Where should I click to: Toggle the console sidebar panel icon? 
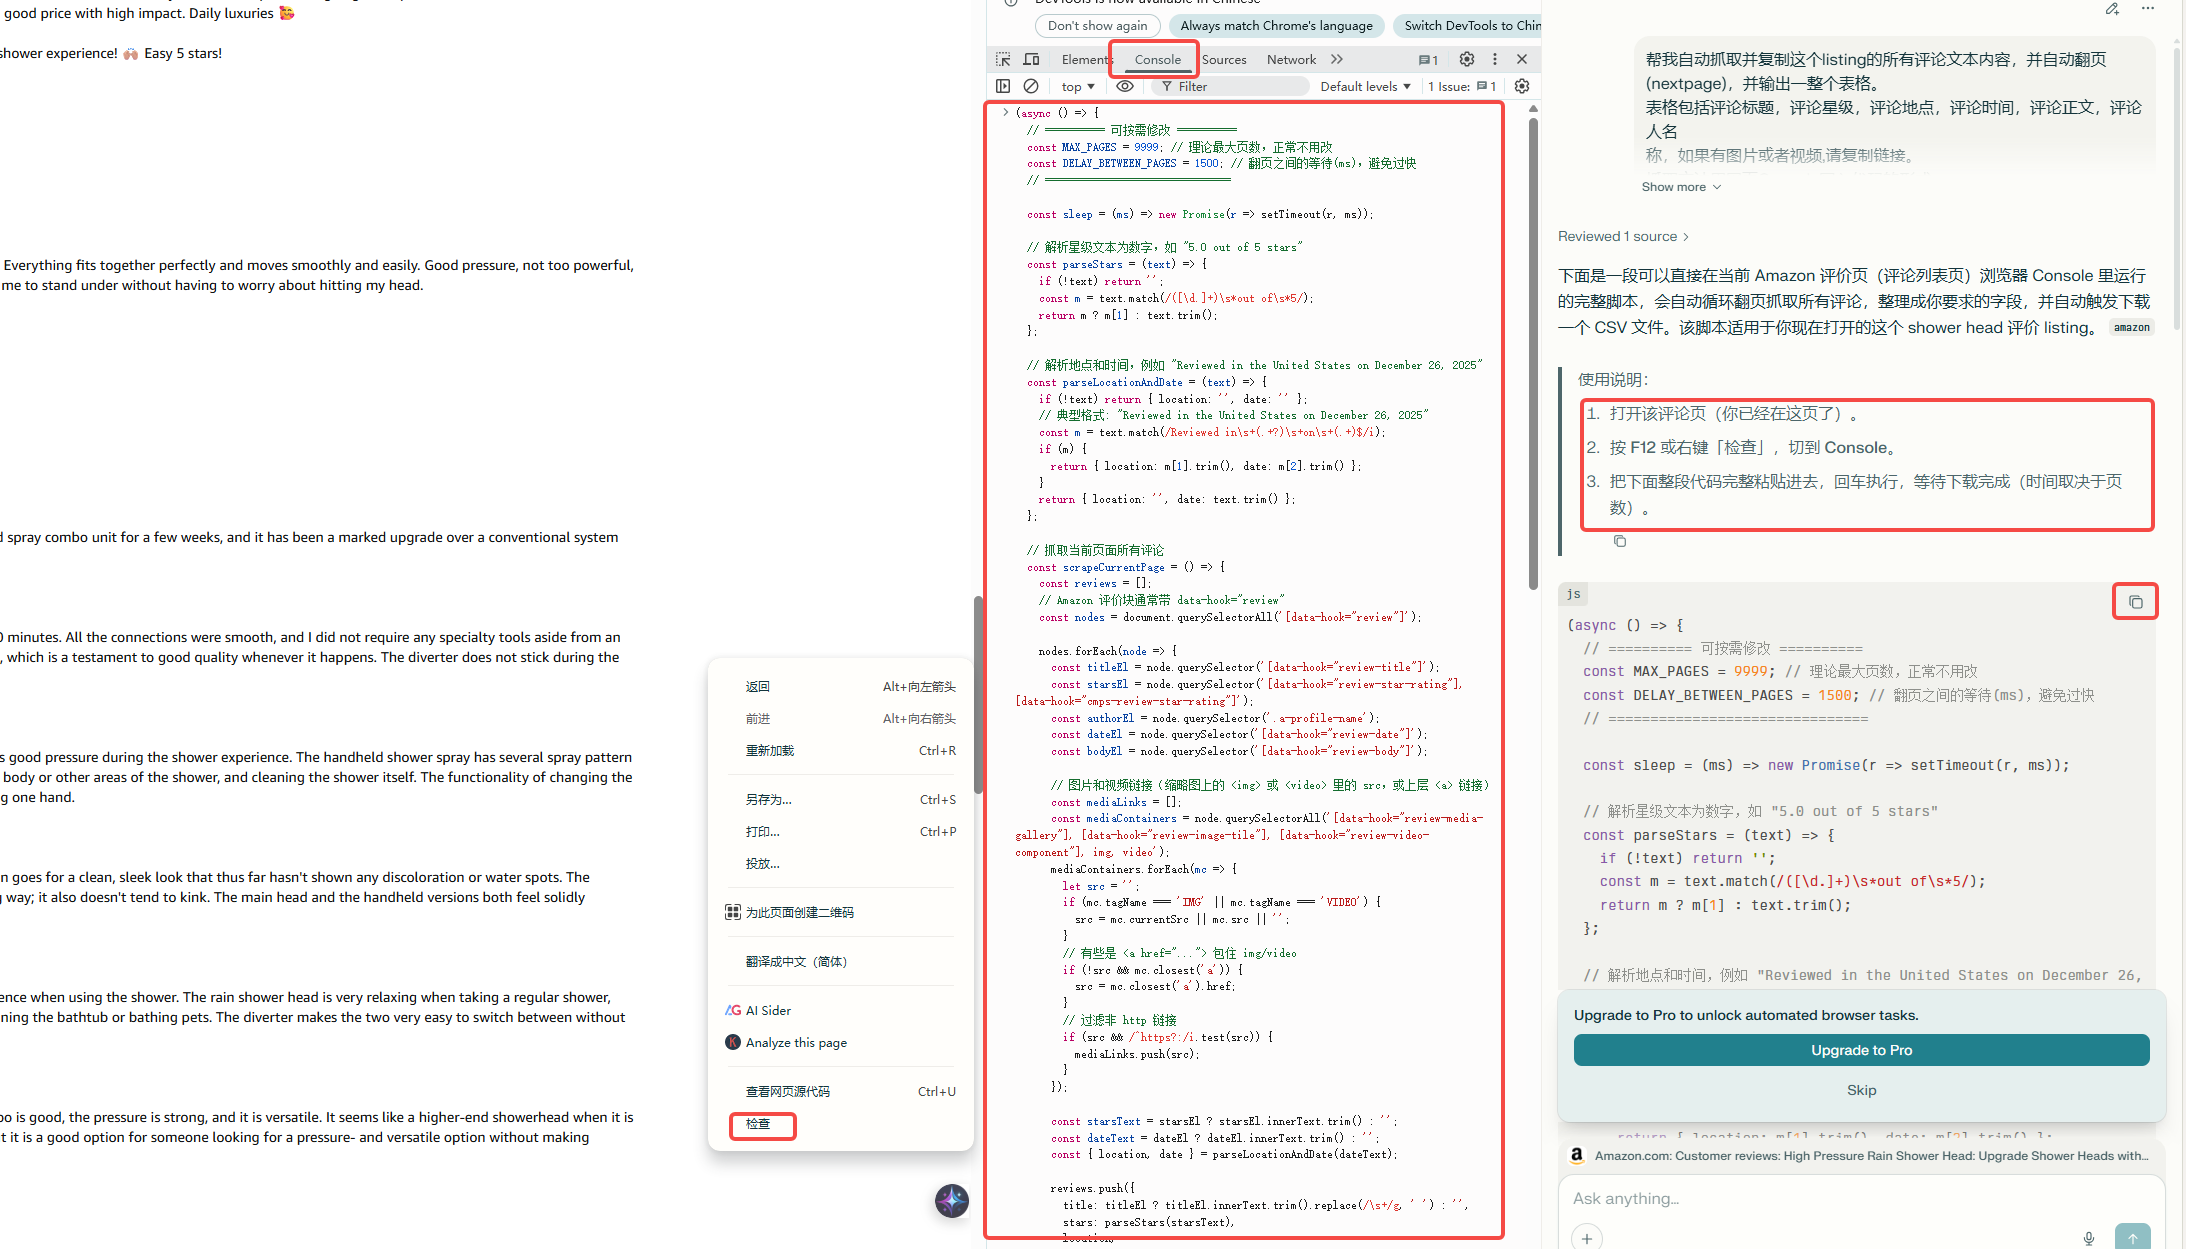pyautogui.click(x=1003, y=86)
